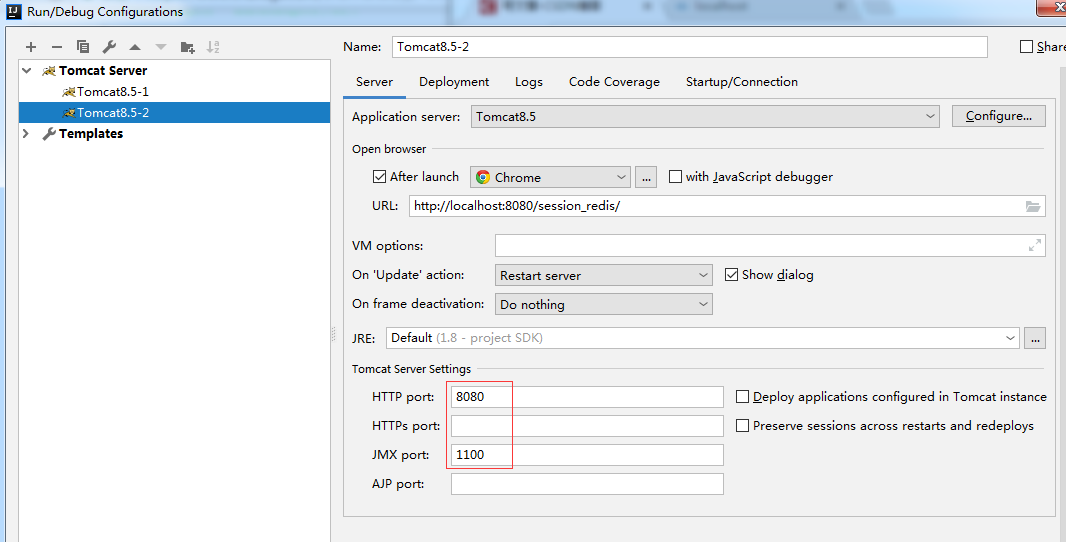Click the Chrome icon in browser selector
This screenshot has height=542, width=1066.
click(x=483, y=177)
